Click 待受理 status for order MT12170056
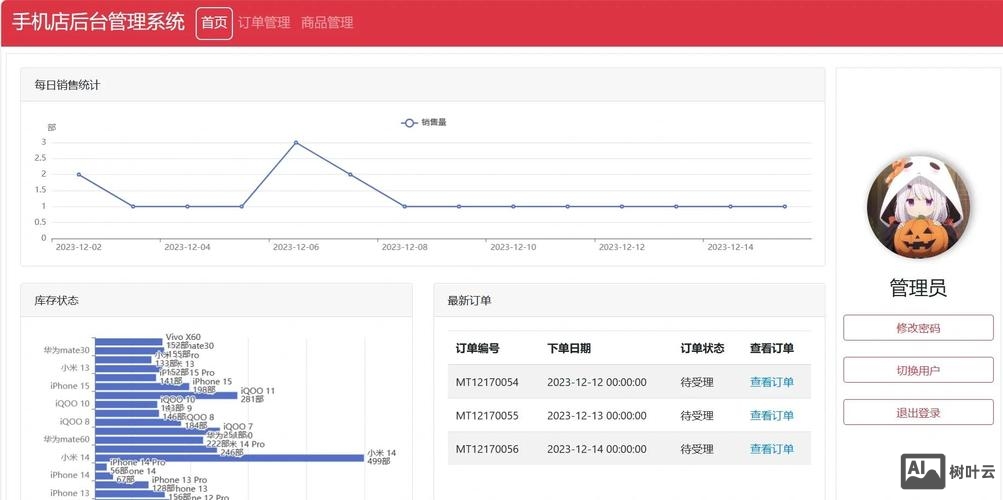The image size is (1003, 500). (697, 449)
